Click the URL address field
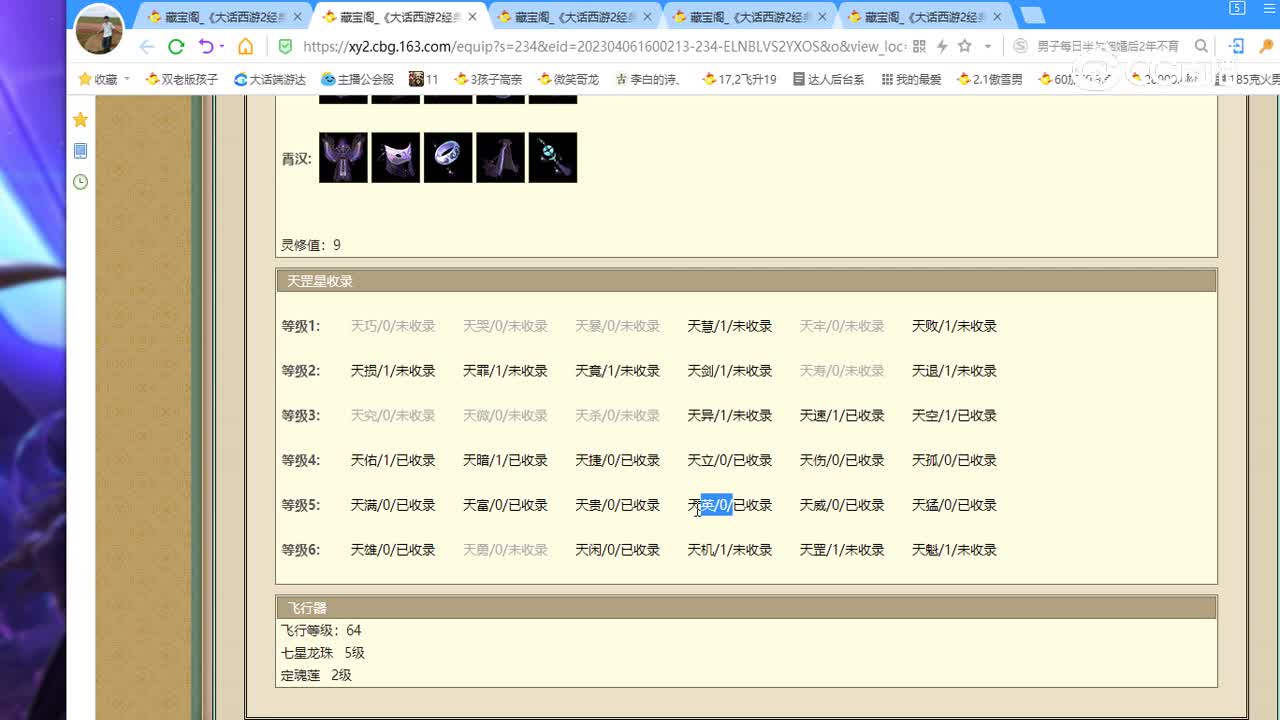This screenshot has width=1280, height=720. pos(604,47)
